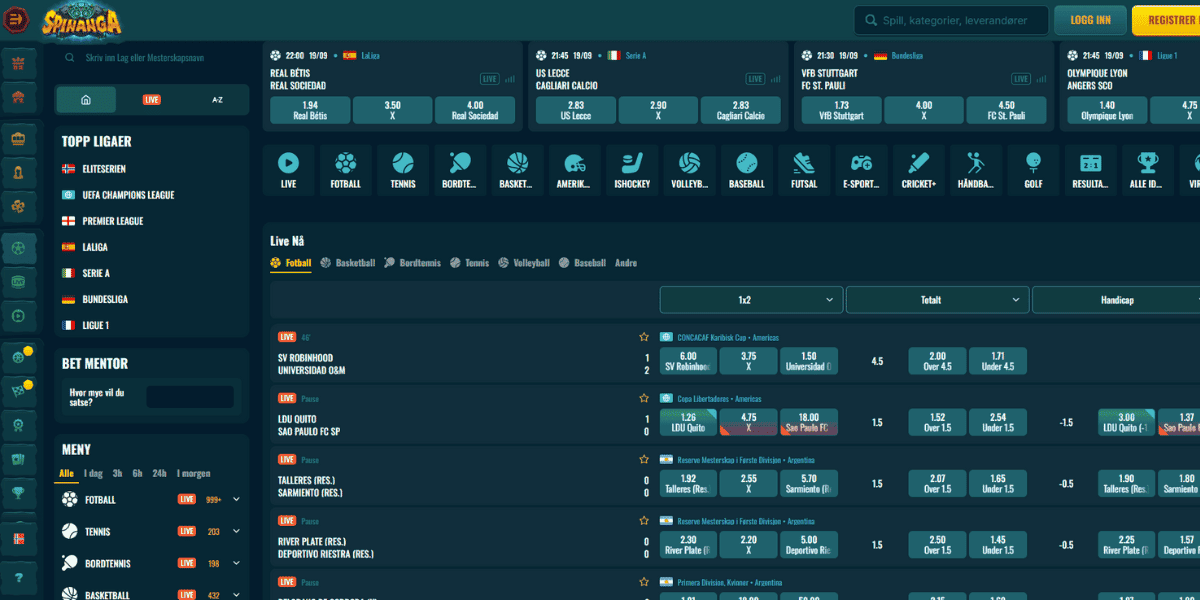Open the help question mark sidebar icon

pos(18,577)
